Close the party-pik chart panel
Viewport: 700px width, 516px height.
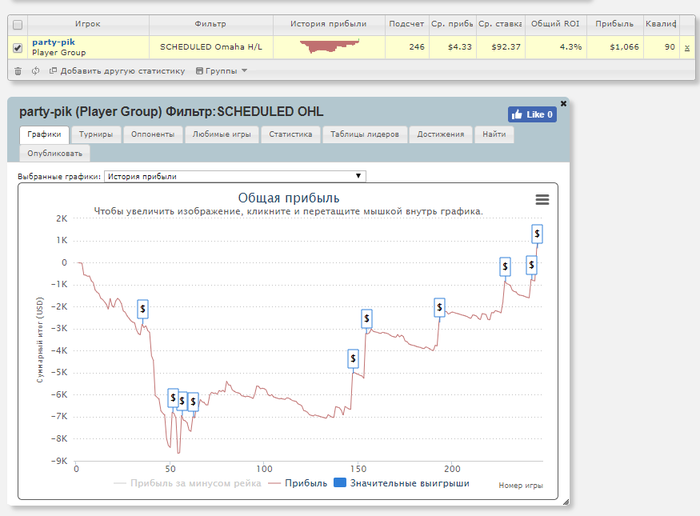tap(563, 104)
